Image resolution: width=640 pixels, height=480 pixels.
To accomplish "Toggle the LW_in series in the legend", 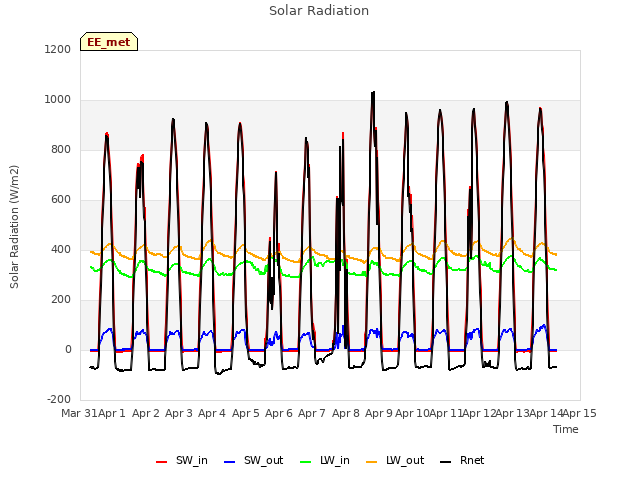I will [x=325, y=460].
